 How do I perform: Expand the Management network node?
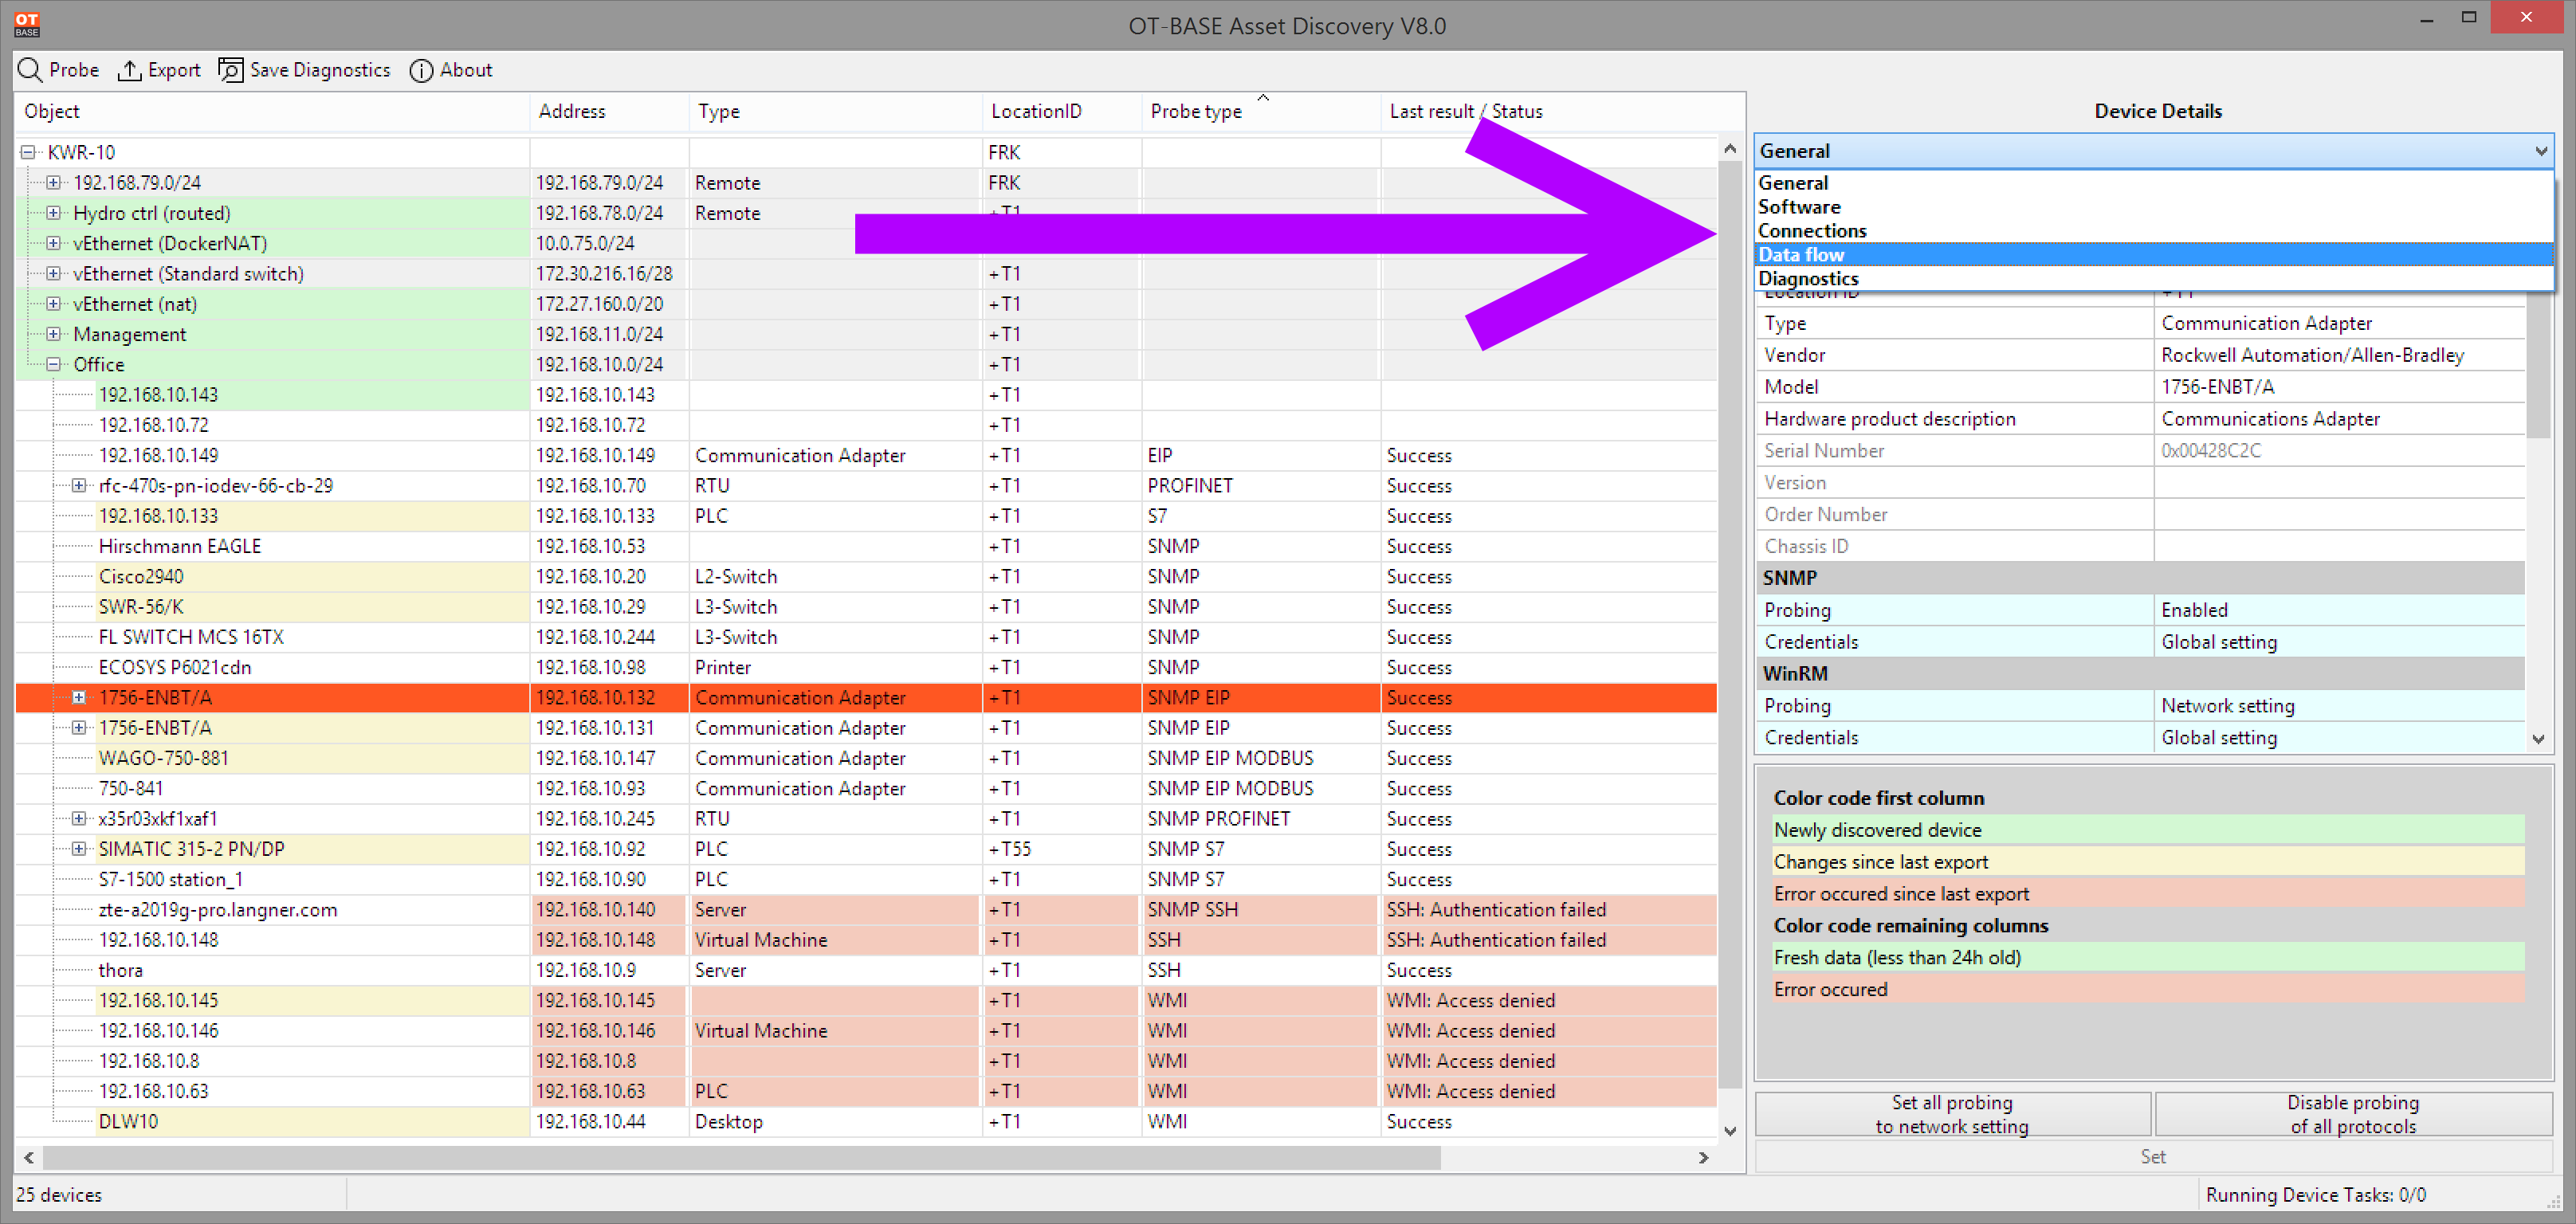tap(54, 334)
